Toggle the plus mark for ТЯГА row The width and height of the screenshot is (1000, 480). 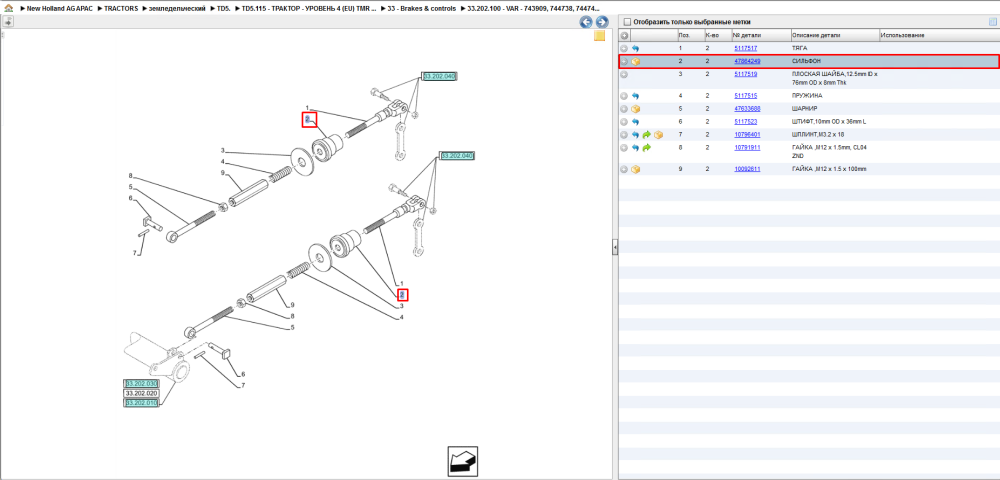point(624,48)
